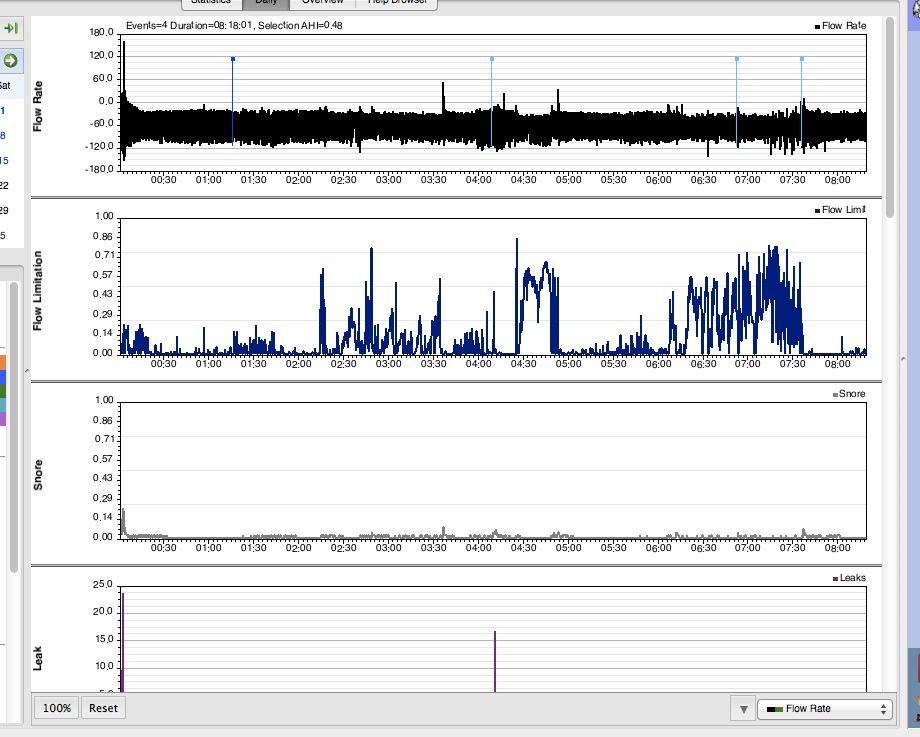Click the tall leak spike near 04:10
Screen dimensions: 920x737
click(495, 660)
